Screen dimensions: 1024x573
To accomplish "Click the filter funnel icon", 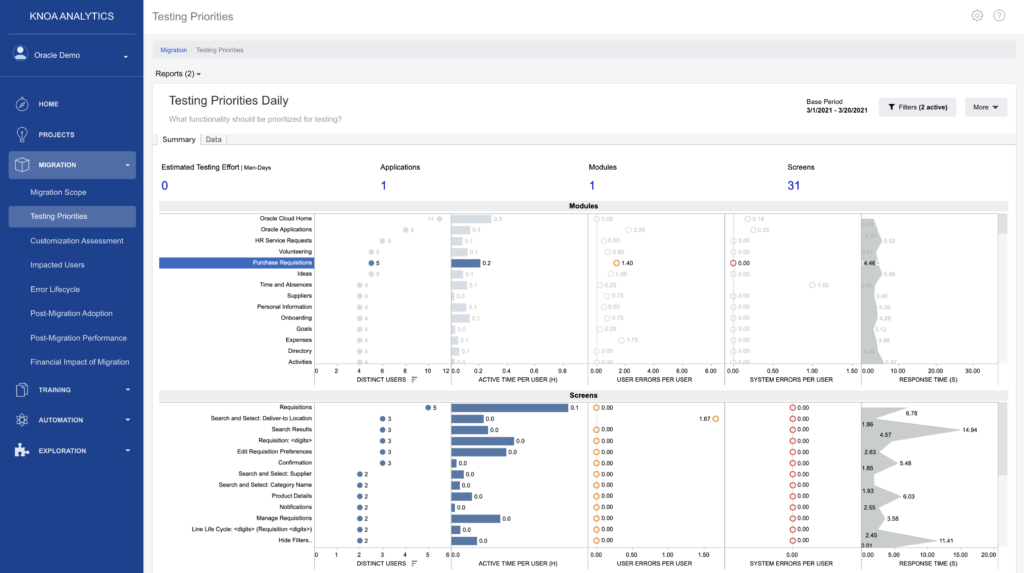I will 891,107.
